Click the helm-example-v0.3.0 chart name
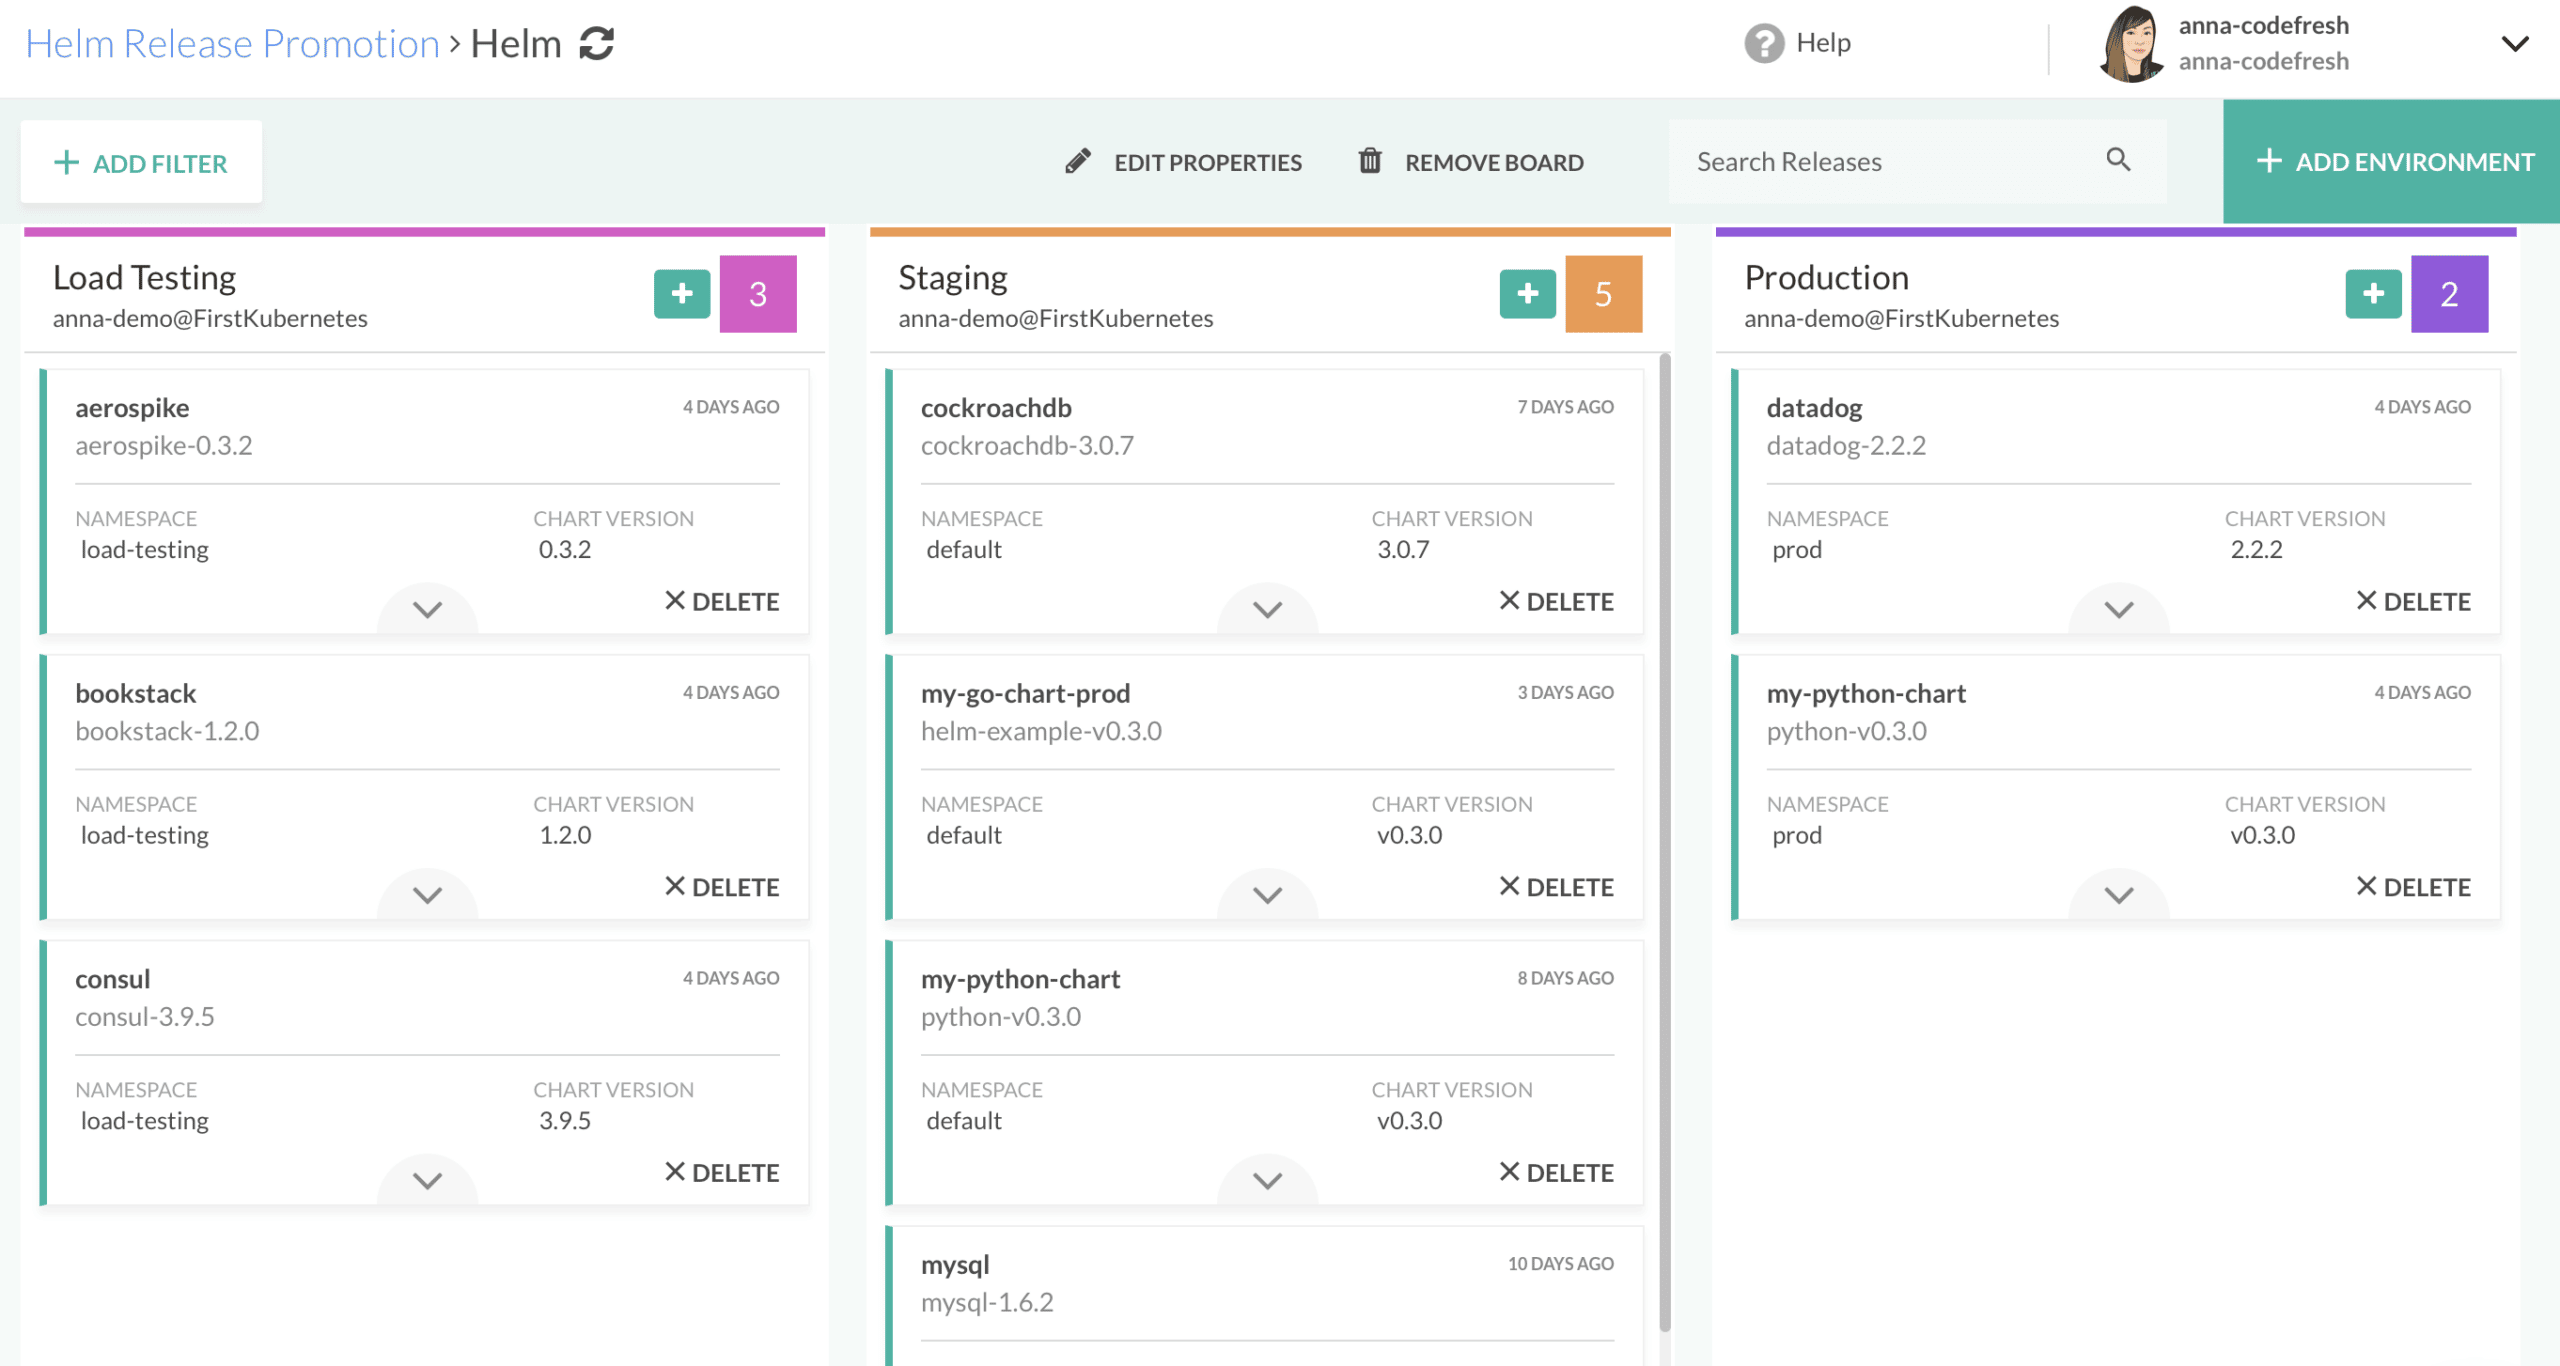 point(1041,731)
